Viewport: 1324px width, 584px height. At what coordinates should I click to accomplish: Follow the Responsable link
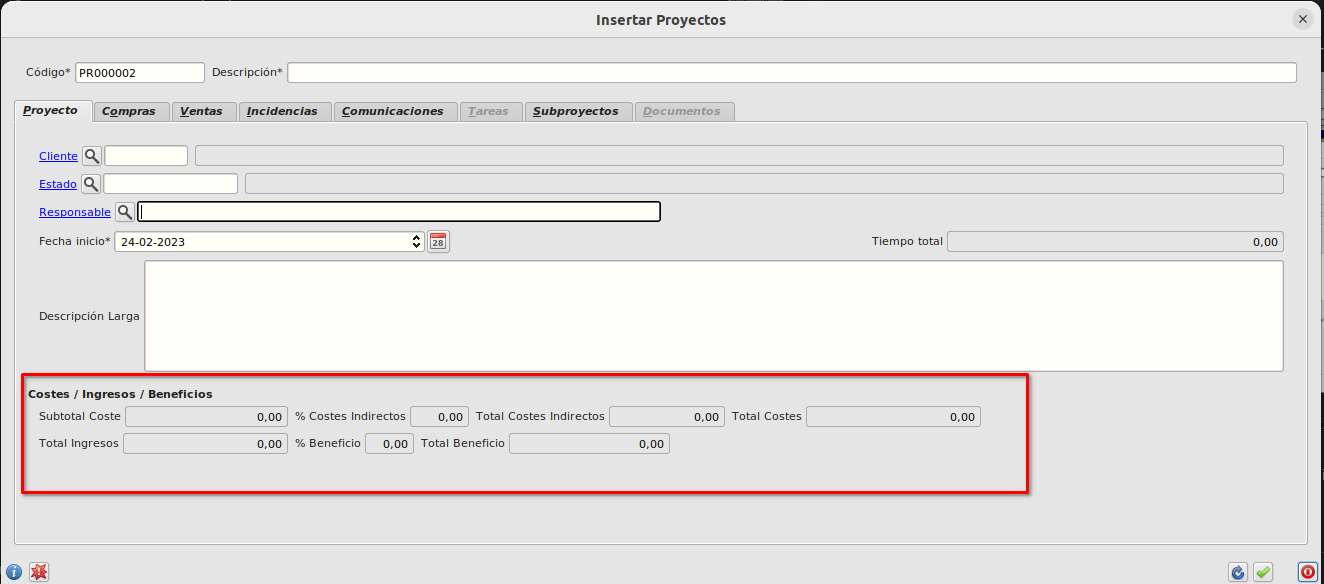75,212
